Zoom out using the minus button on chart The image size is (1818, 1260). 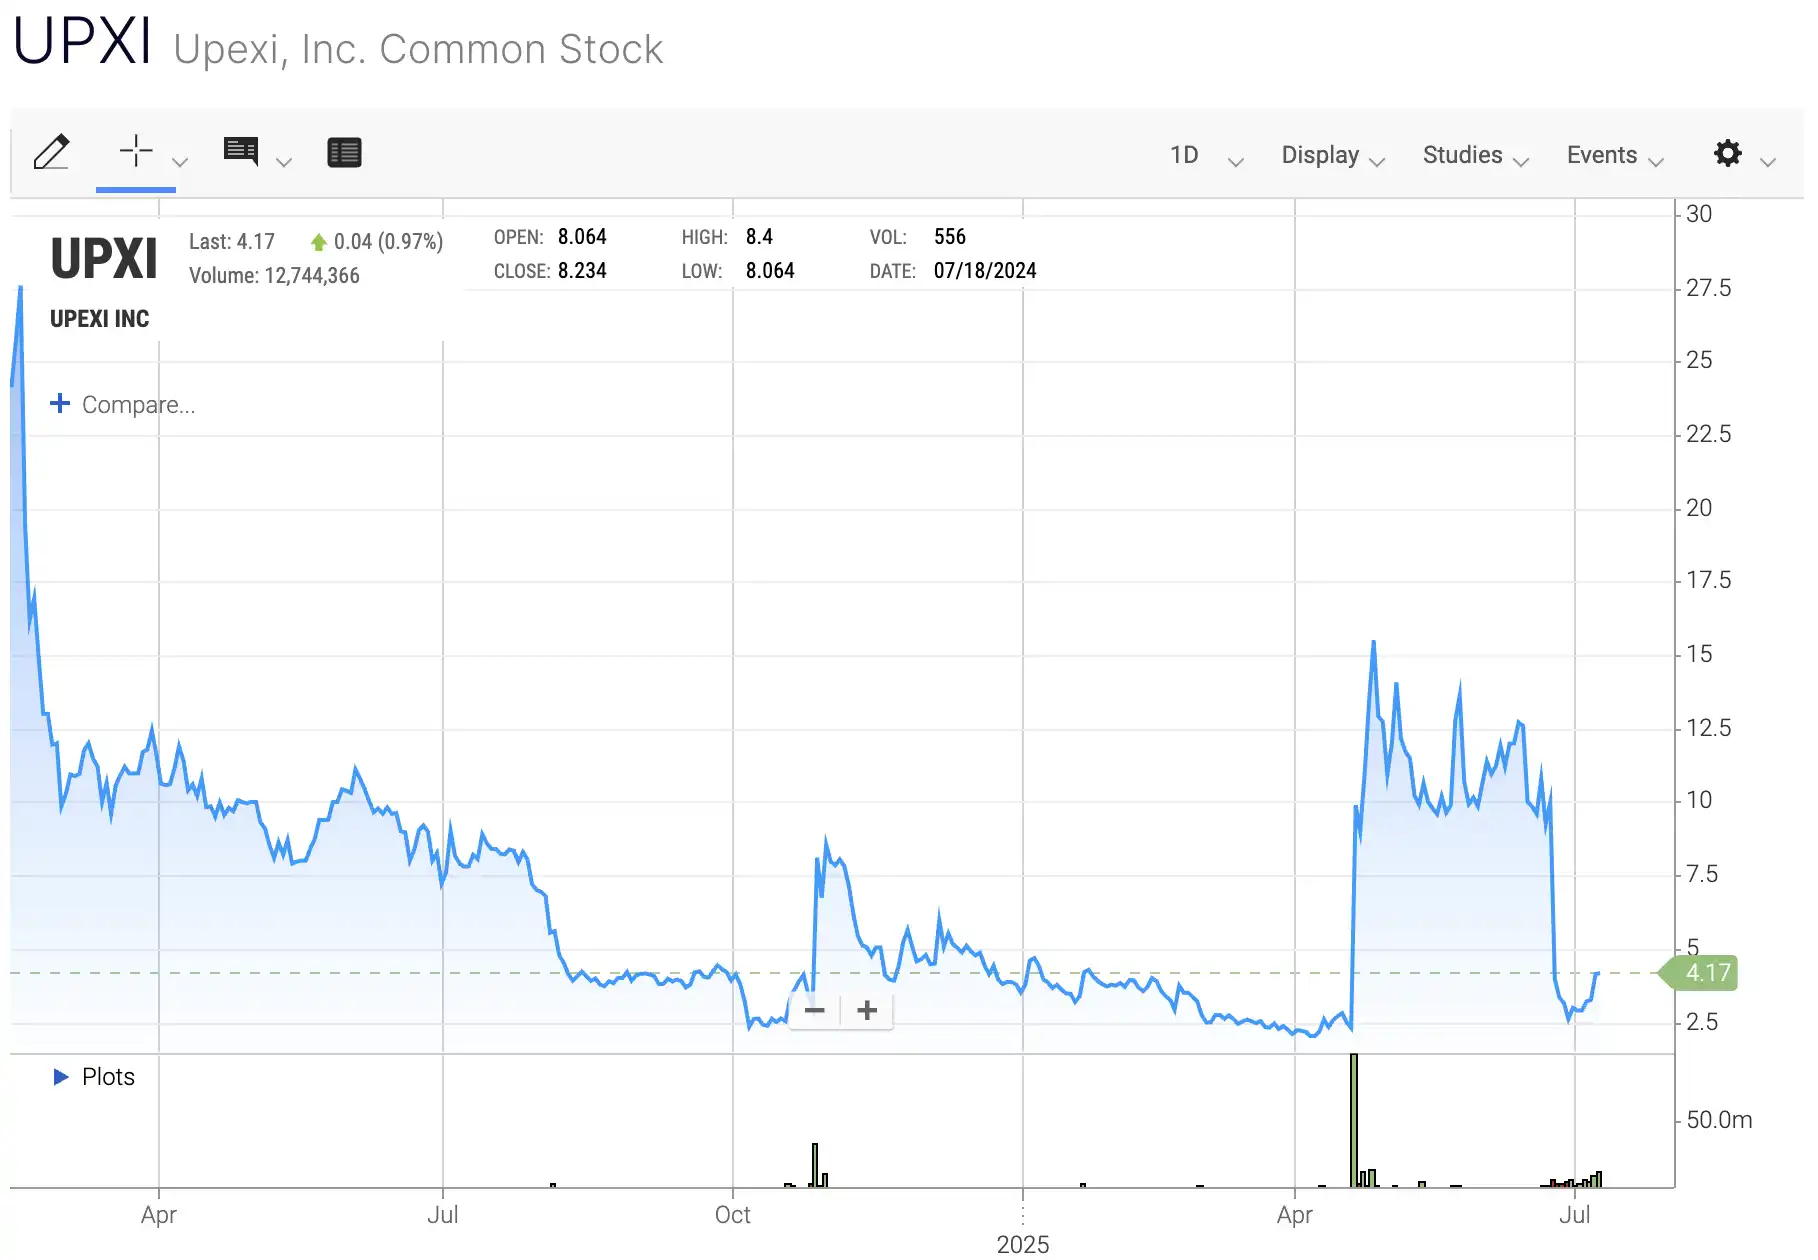[x=814, y=1011]
